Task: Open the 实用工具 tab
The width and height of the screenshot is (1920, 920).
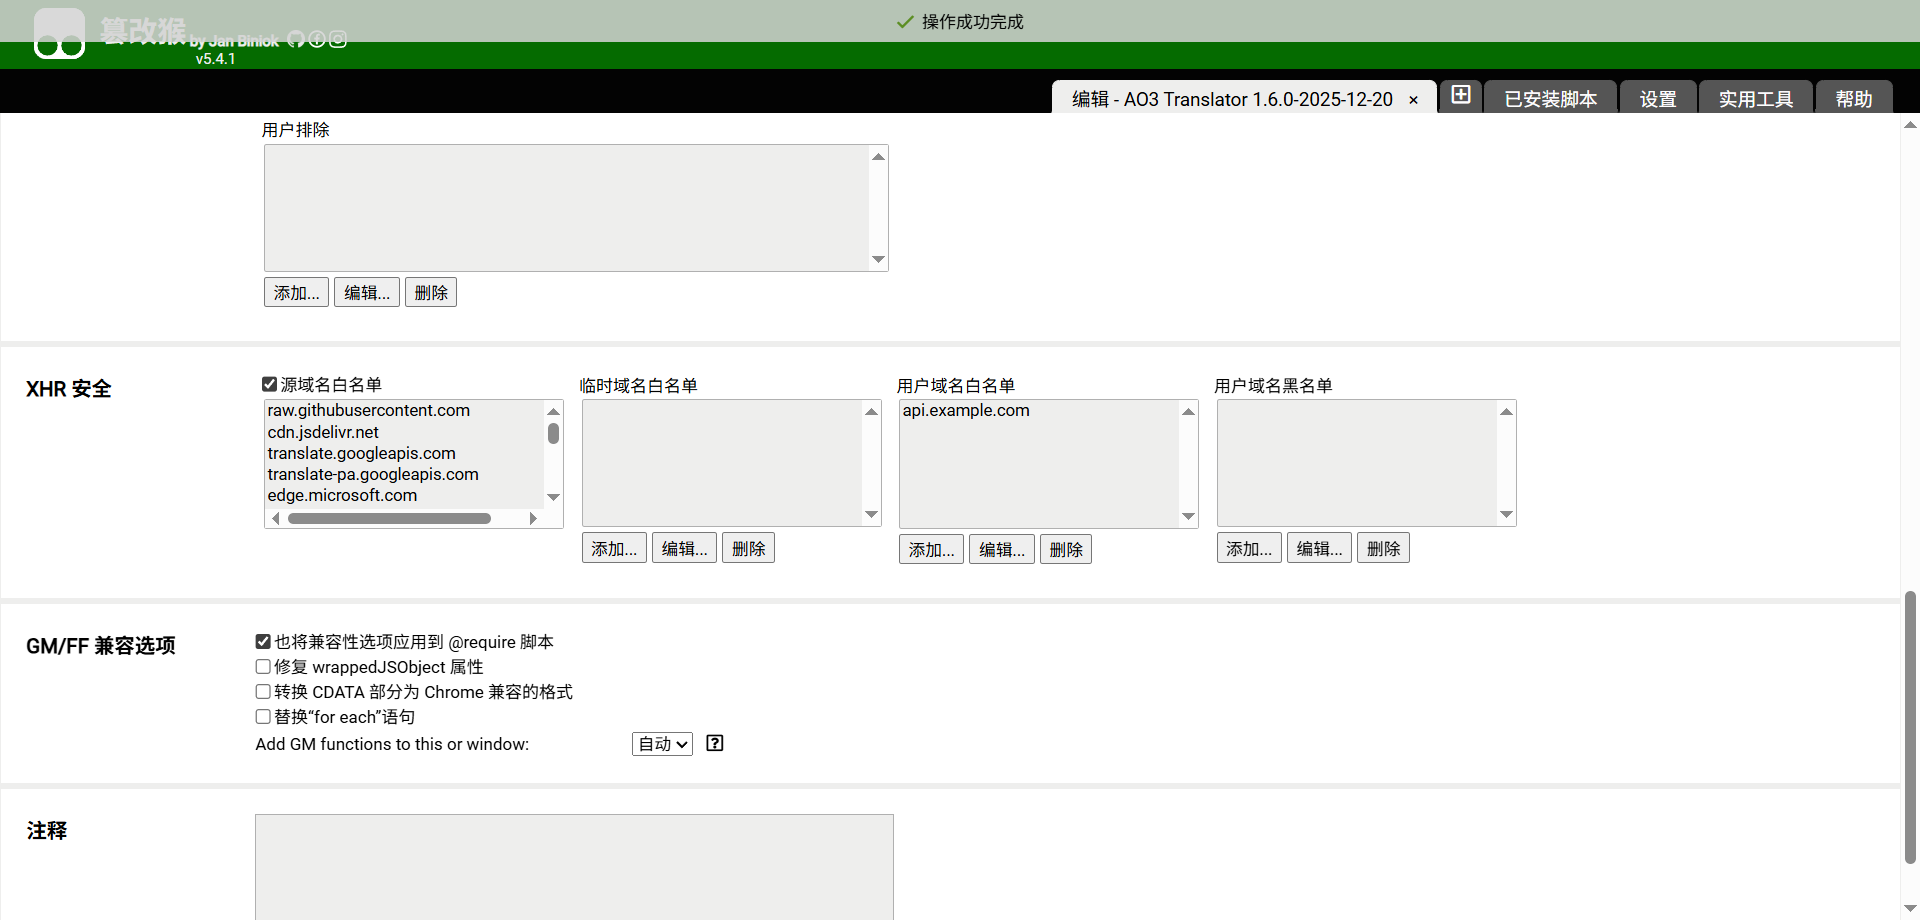Action: (x=1755, y=99)
